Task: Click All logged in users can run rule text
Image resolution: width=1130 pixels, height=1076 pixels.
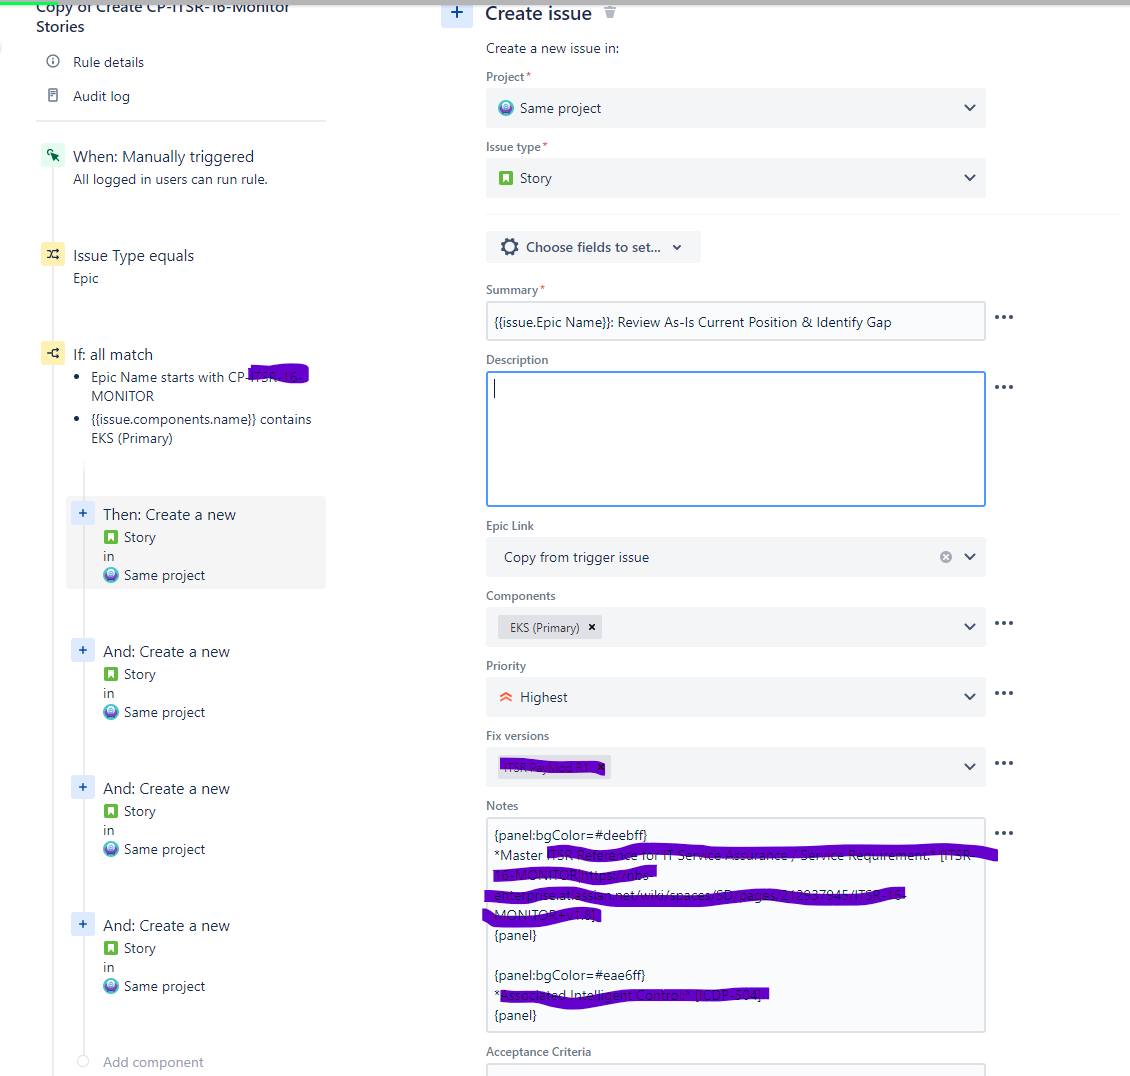Action: pos(170,179)
